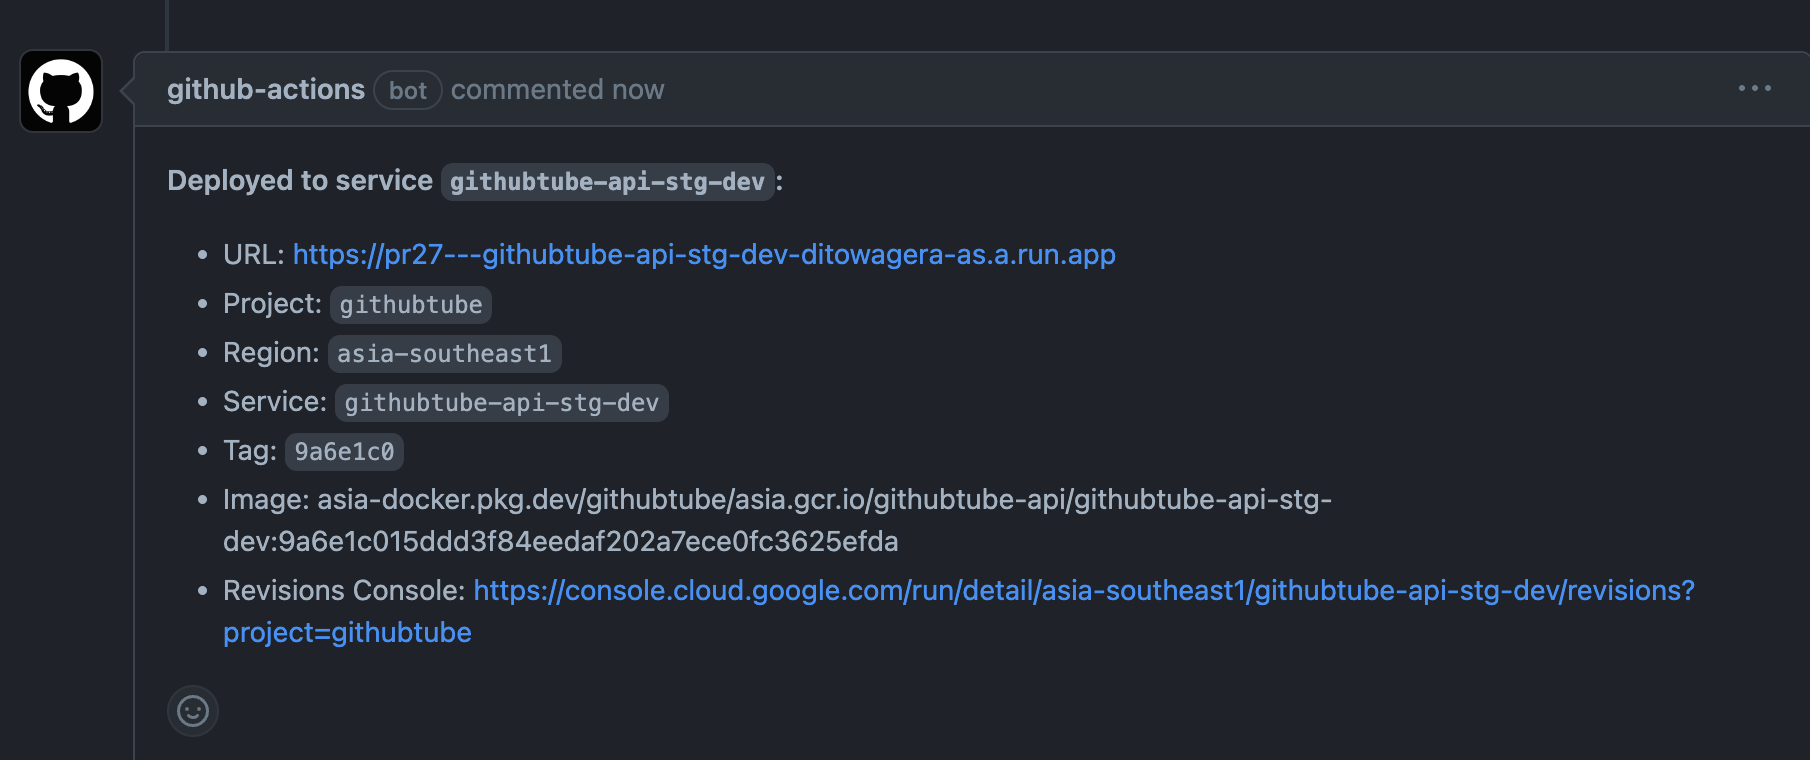Click the "URL:" label
The image size is (1810, 760).
coord(254,255)
